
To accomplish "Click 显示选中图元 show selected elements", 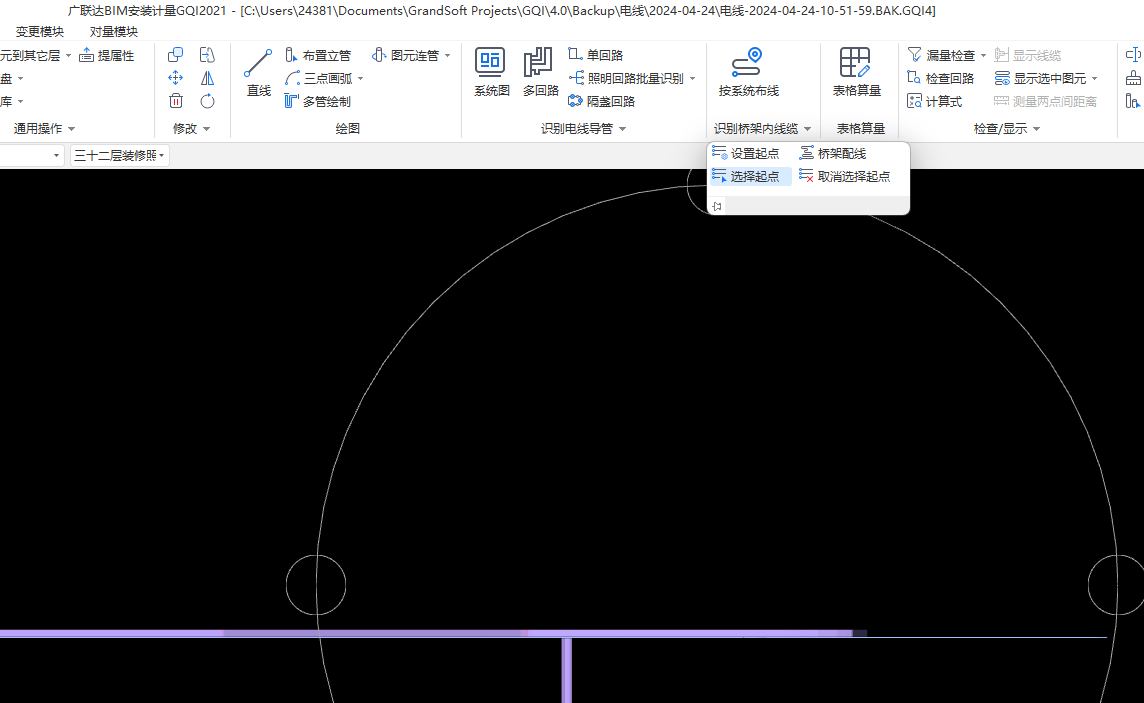I will 1040,78.
